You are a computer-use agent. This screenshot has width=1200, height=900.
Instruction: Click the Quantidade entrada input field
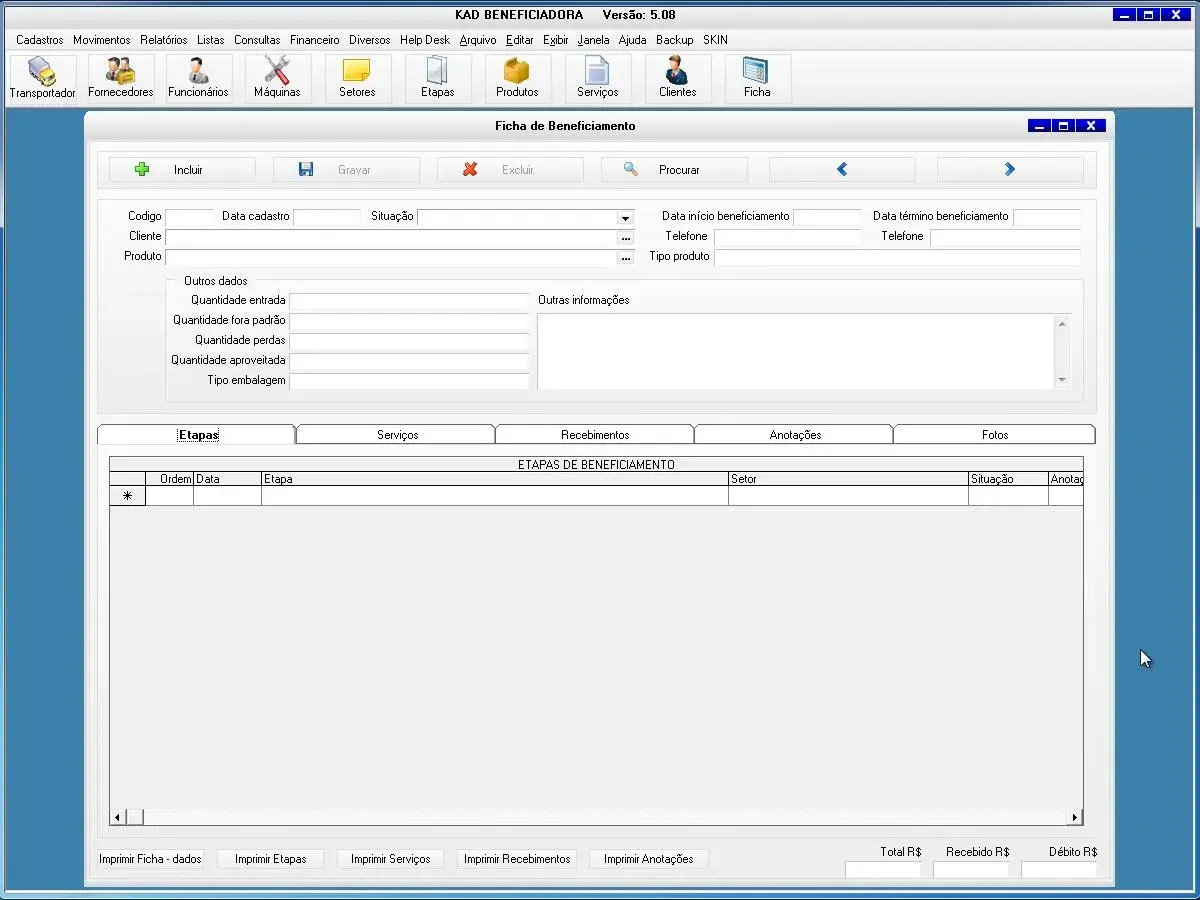pyautogui.click(x=408, y=301)
